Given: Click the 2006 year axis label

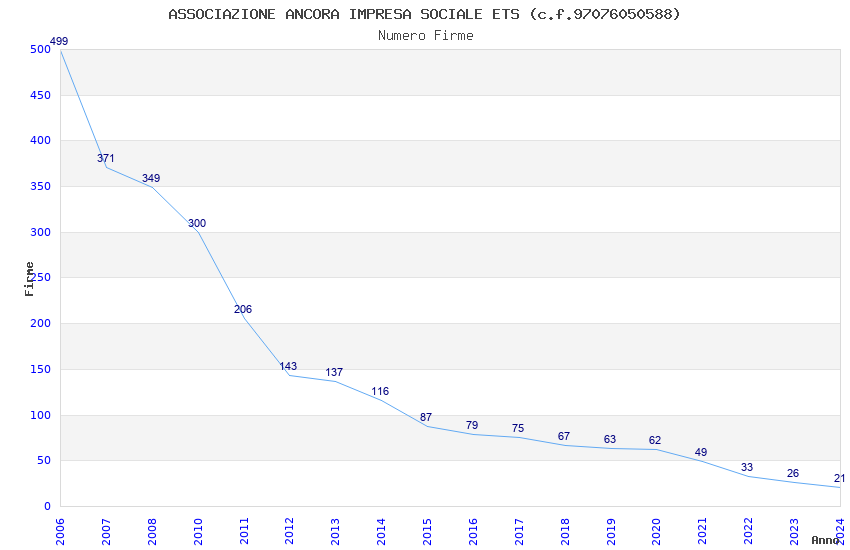Looking at the screenshot, I should click(x=60, y=532).
